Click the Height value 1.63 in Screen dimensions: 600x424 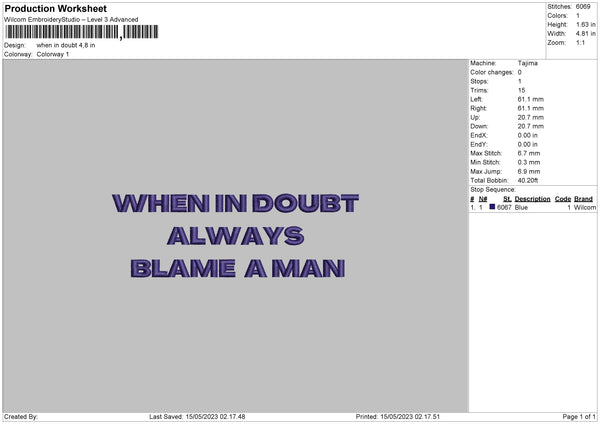585,24
